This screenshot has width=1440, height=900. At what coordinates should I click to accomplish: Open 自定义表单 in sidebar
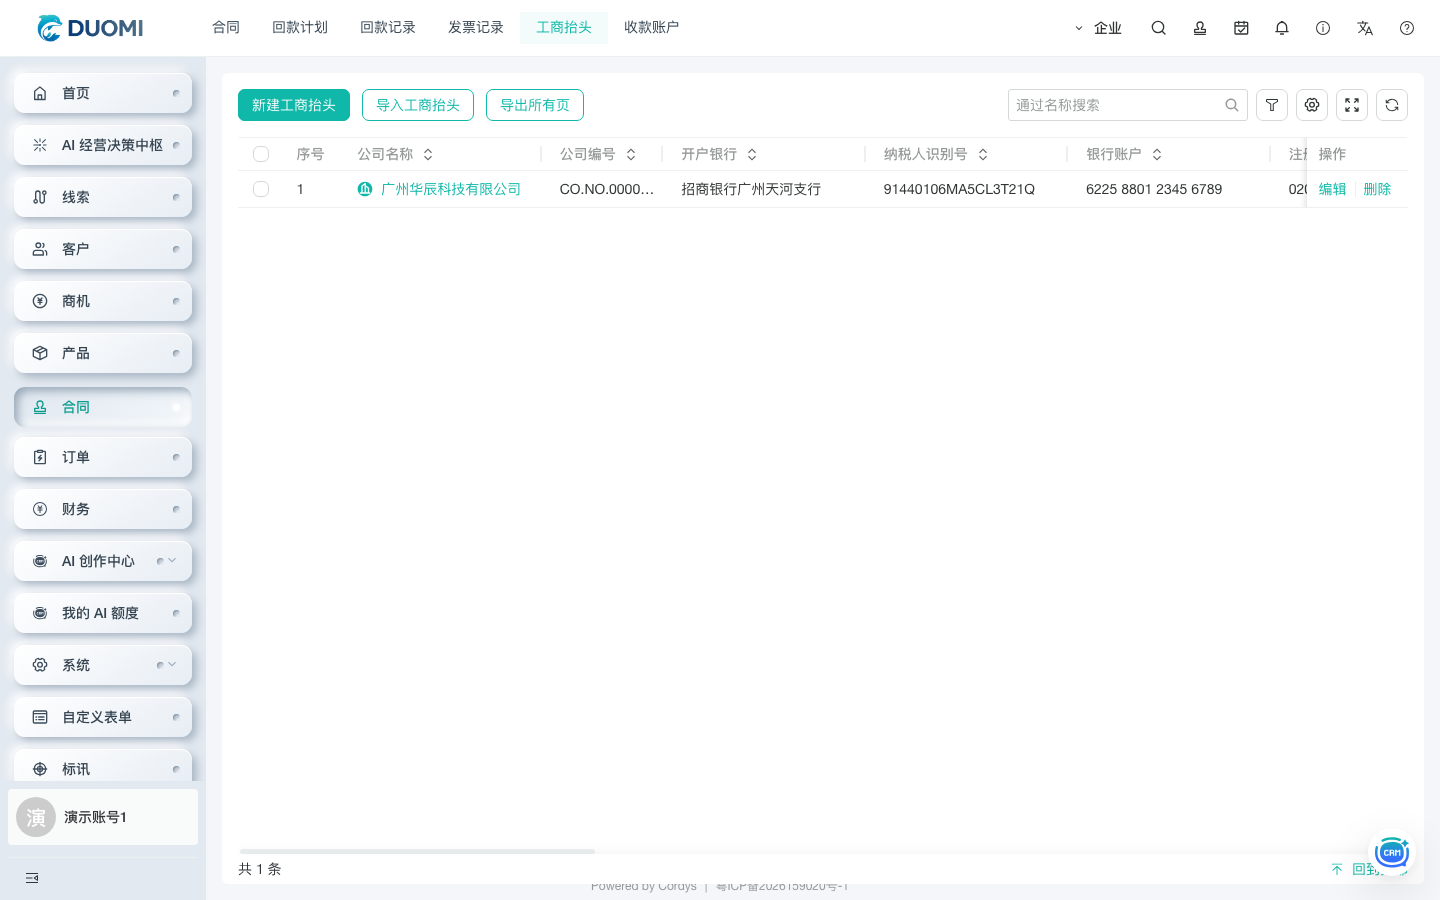[x=103, y=717]
